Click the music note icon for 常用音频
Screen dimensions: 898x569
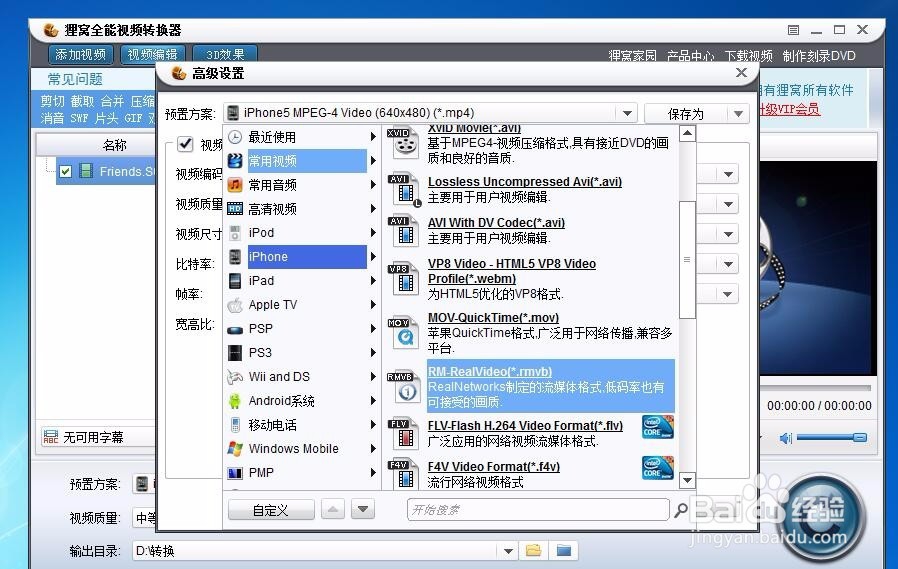(235, 185)
